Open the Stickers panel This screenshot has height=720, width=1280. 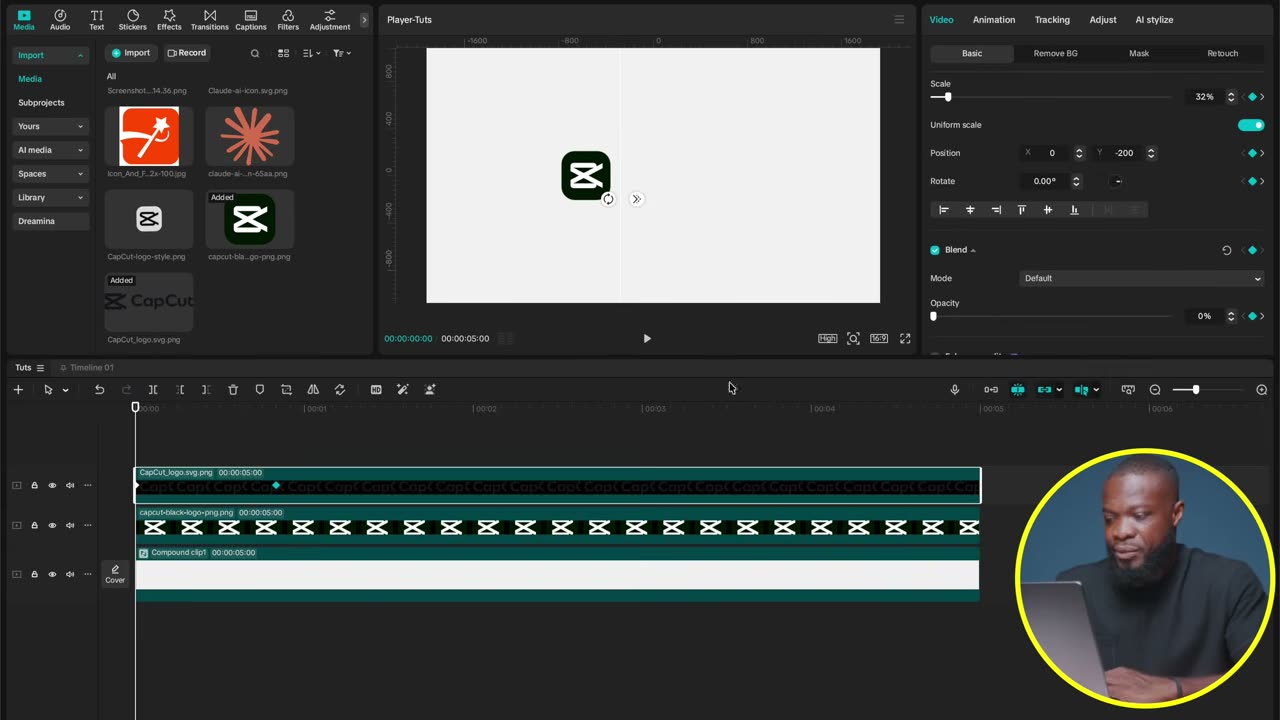point(132,20)
